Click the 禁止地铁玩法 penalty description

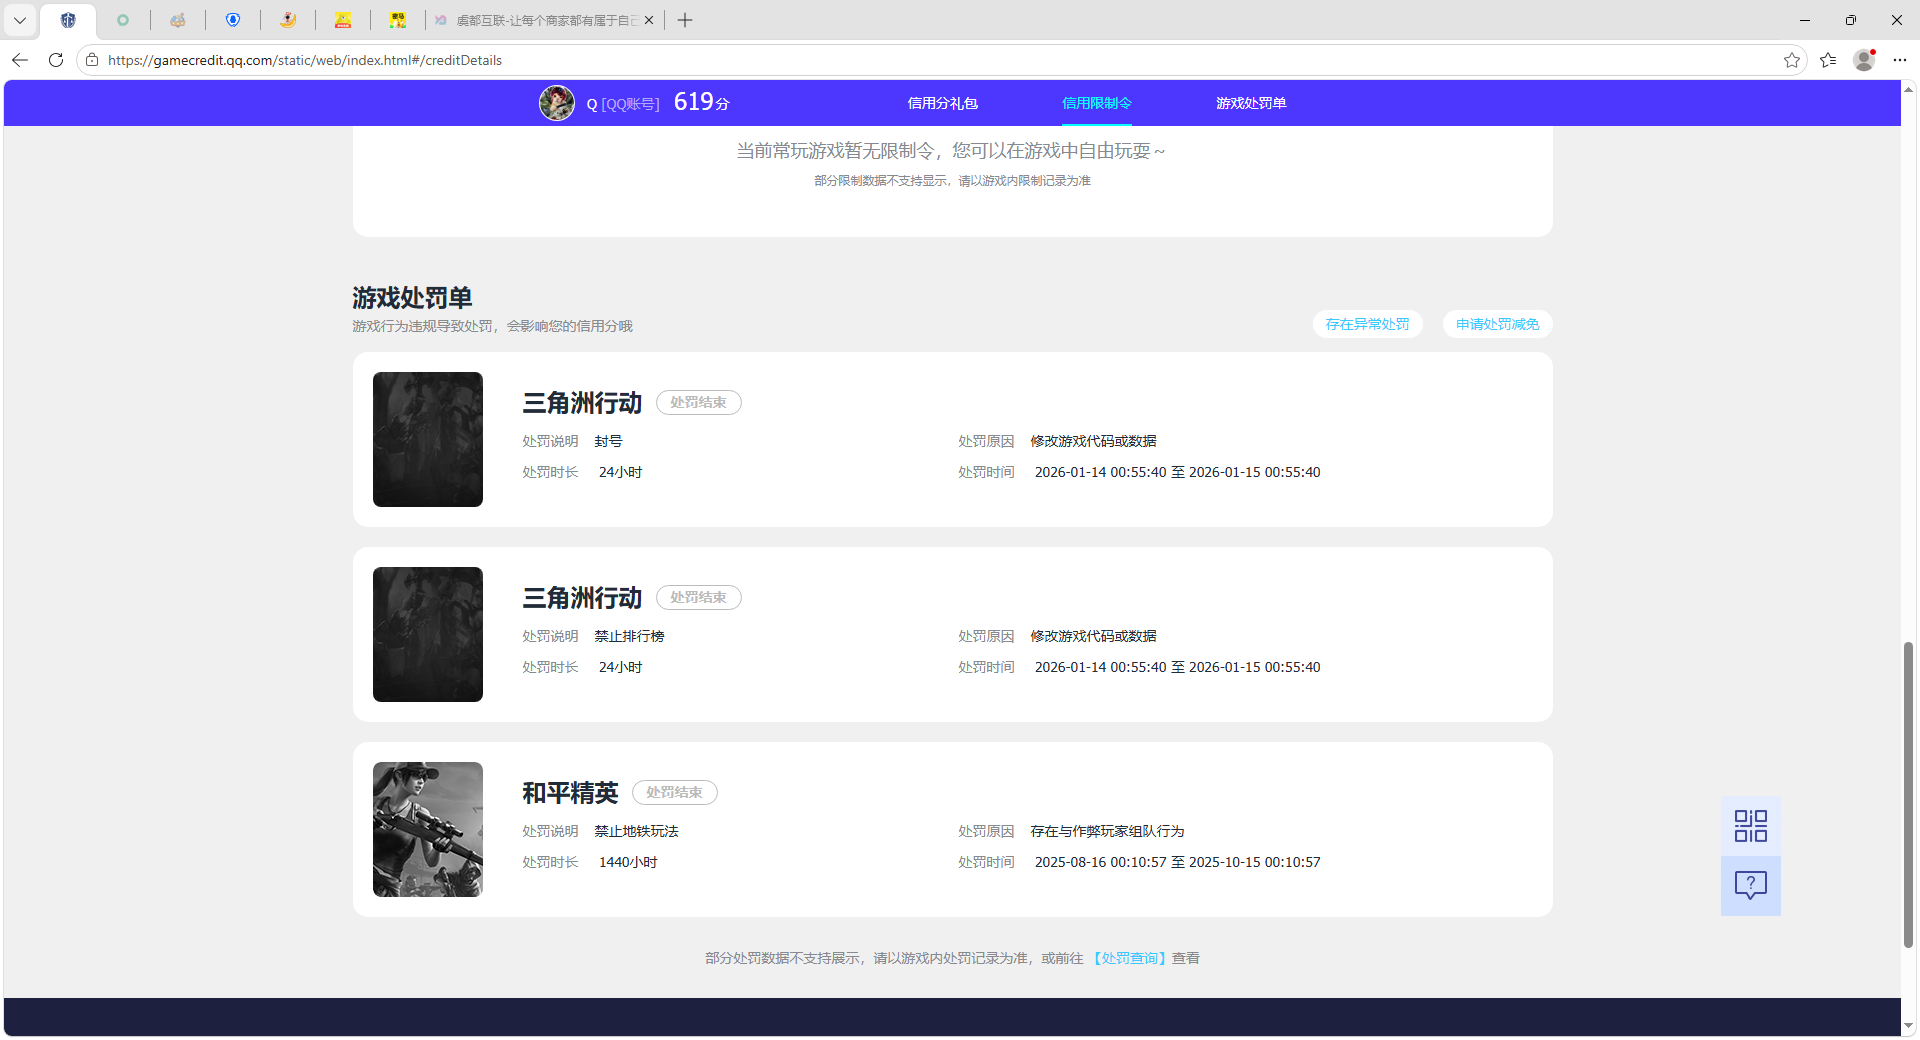636,831
